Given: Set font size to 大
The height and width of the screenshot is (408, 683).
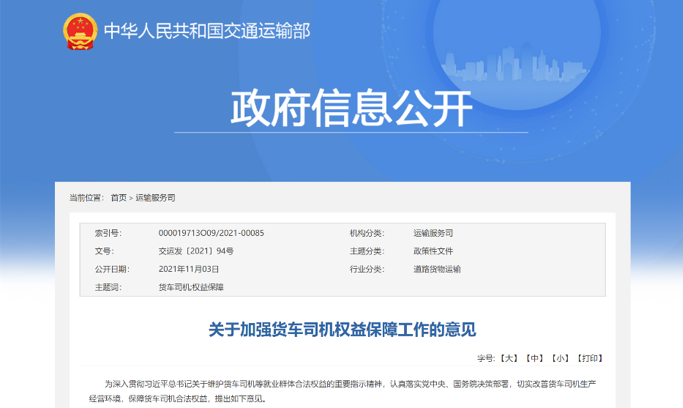Looking at the screenshot, I should click(509, 358).
